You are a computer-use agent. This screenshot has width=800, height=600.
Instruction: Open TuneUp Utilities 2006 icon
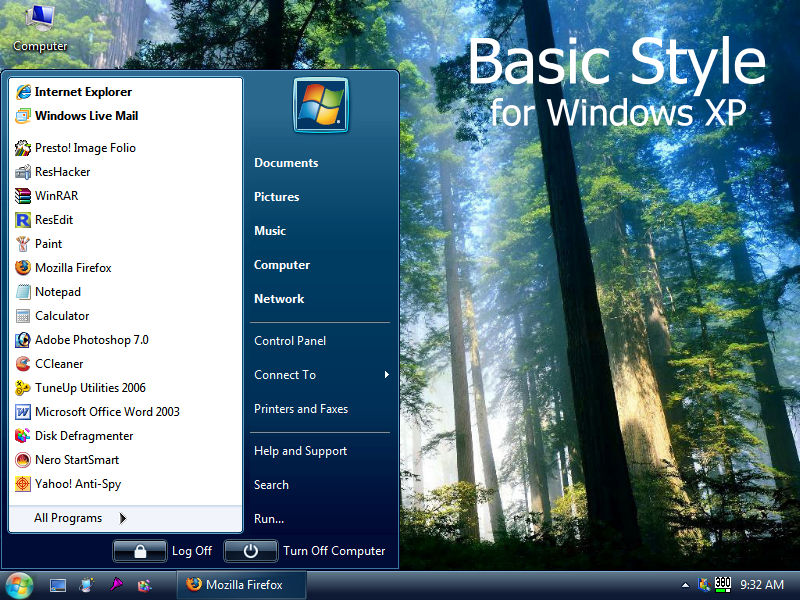pos(23,388)
